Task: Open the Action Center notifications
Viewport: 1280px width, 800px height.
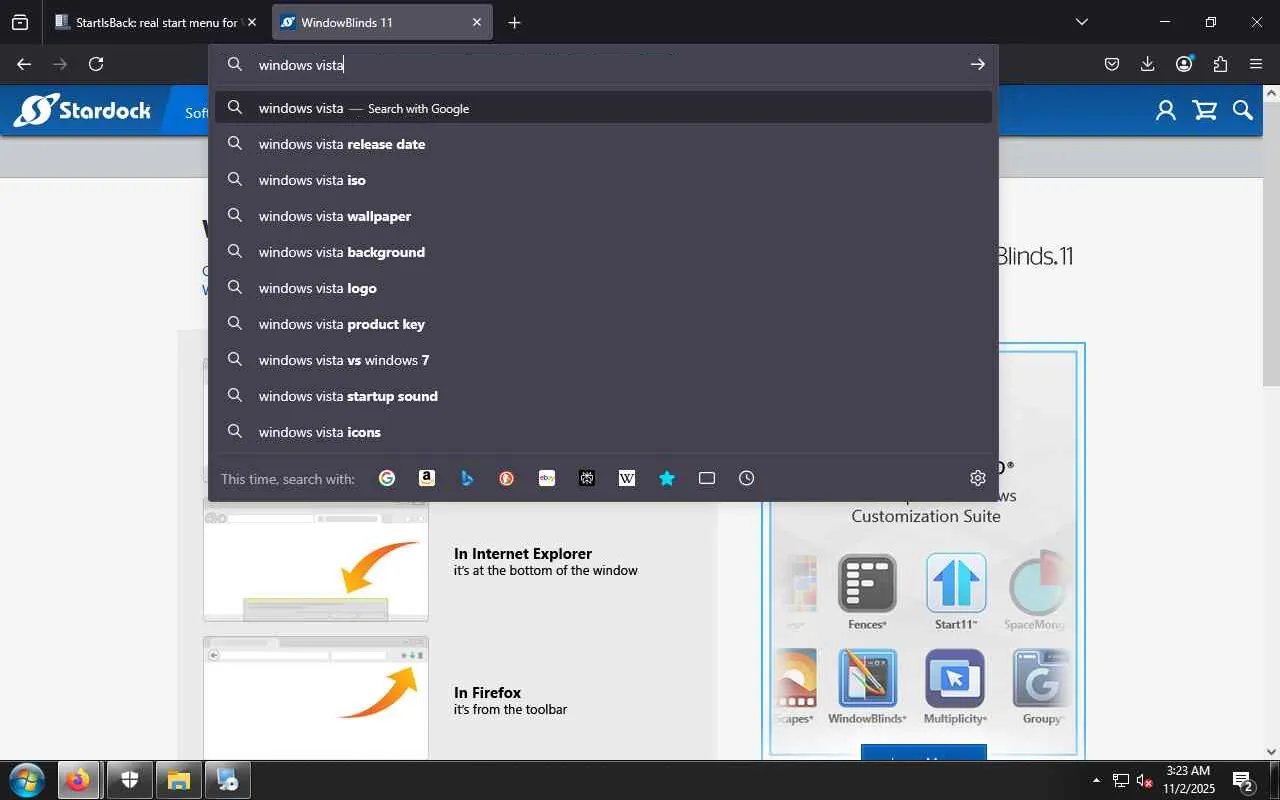Action: (1243, 780)
